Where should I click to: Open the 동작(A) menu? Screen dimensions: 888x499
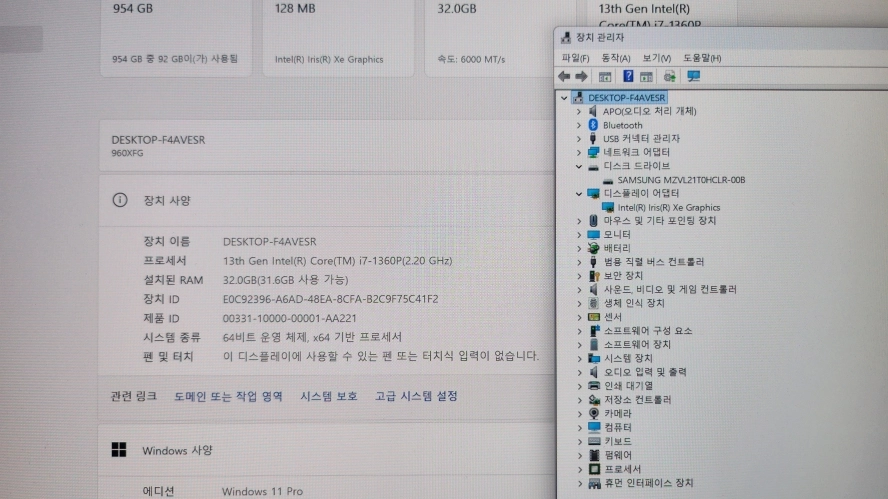point(616,58)
